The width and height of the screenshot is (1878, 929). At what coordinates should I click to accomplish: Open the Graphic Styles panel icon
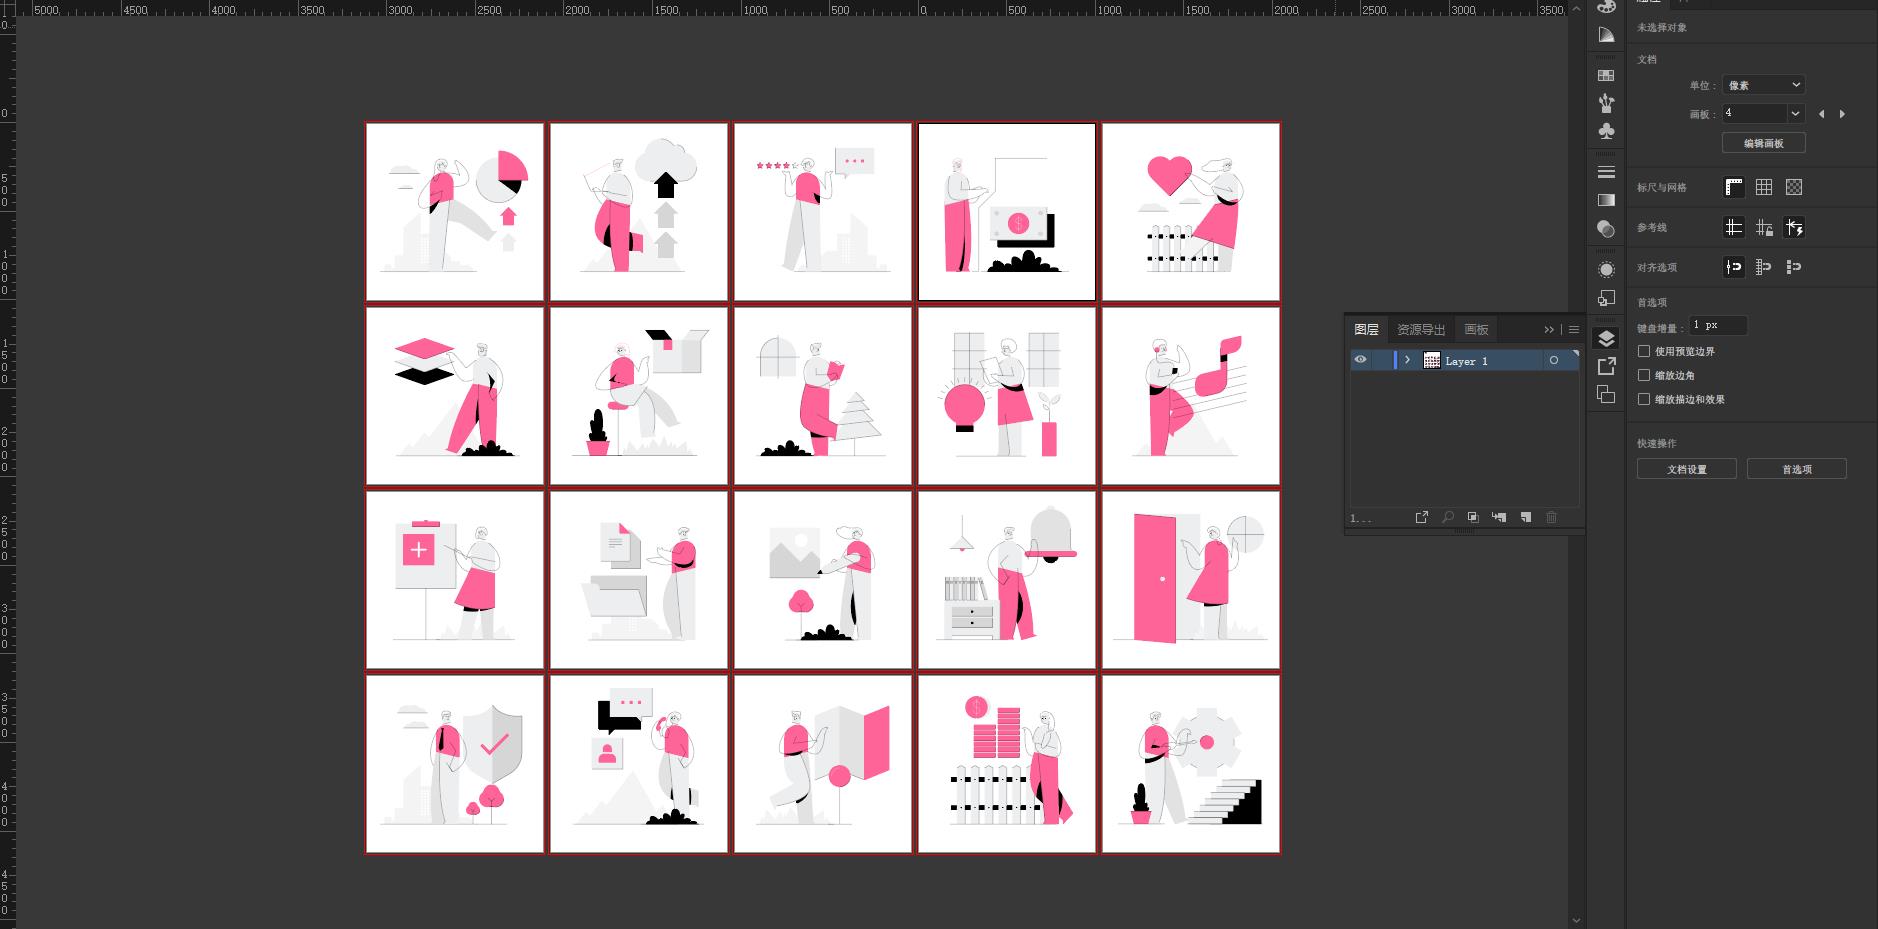pyautogui.click(x=1606, y=298)
